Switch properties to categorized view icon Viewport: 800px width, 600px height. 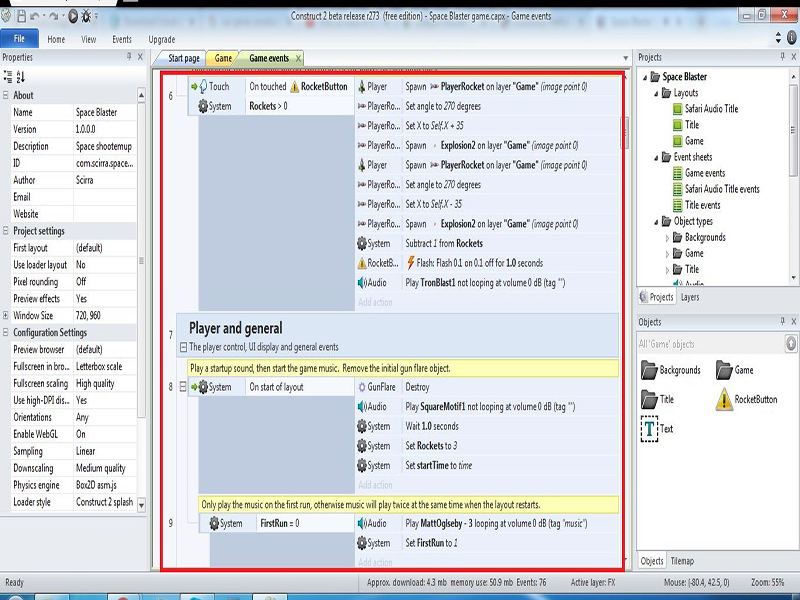coord(8,77)
